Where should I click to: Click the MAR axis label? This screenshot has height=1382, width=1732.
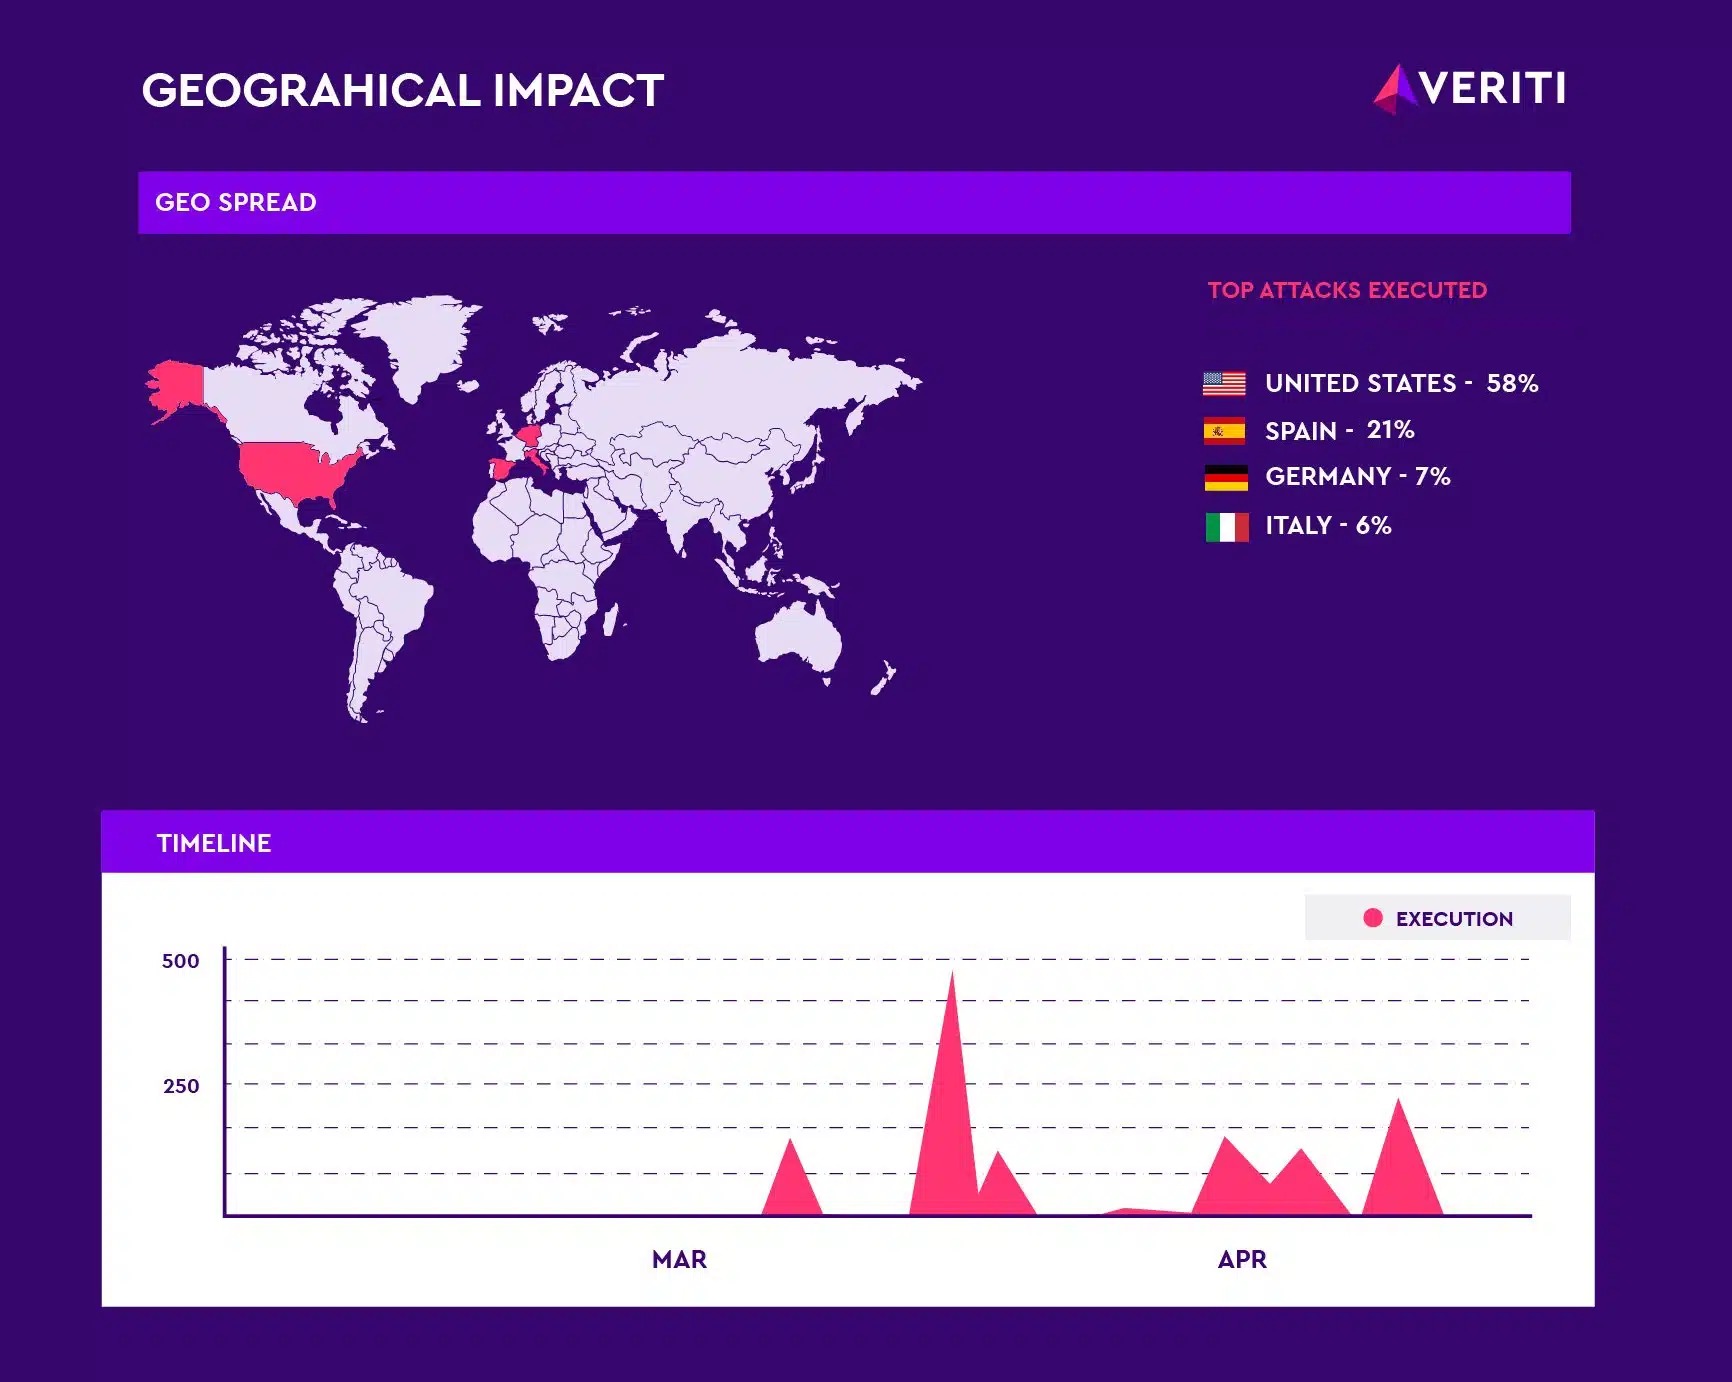pyautogui.click(x=679, y=1259)
